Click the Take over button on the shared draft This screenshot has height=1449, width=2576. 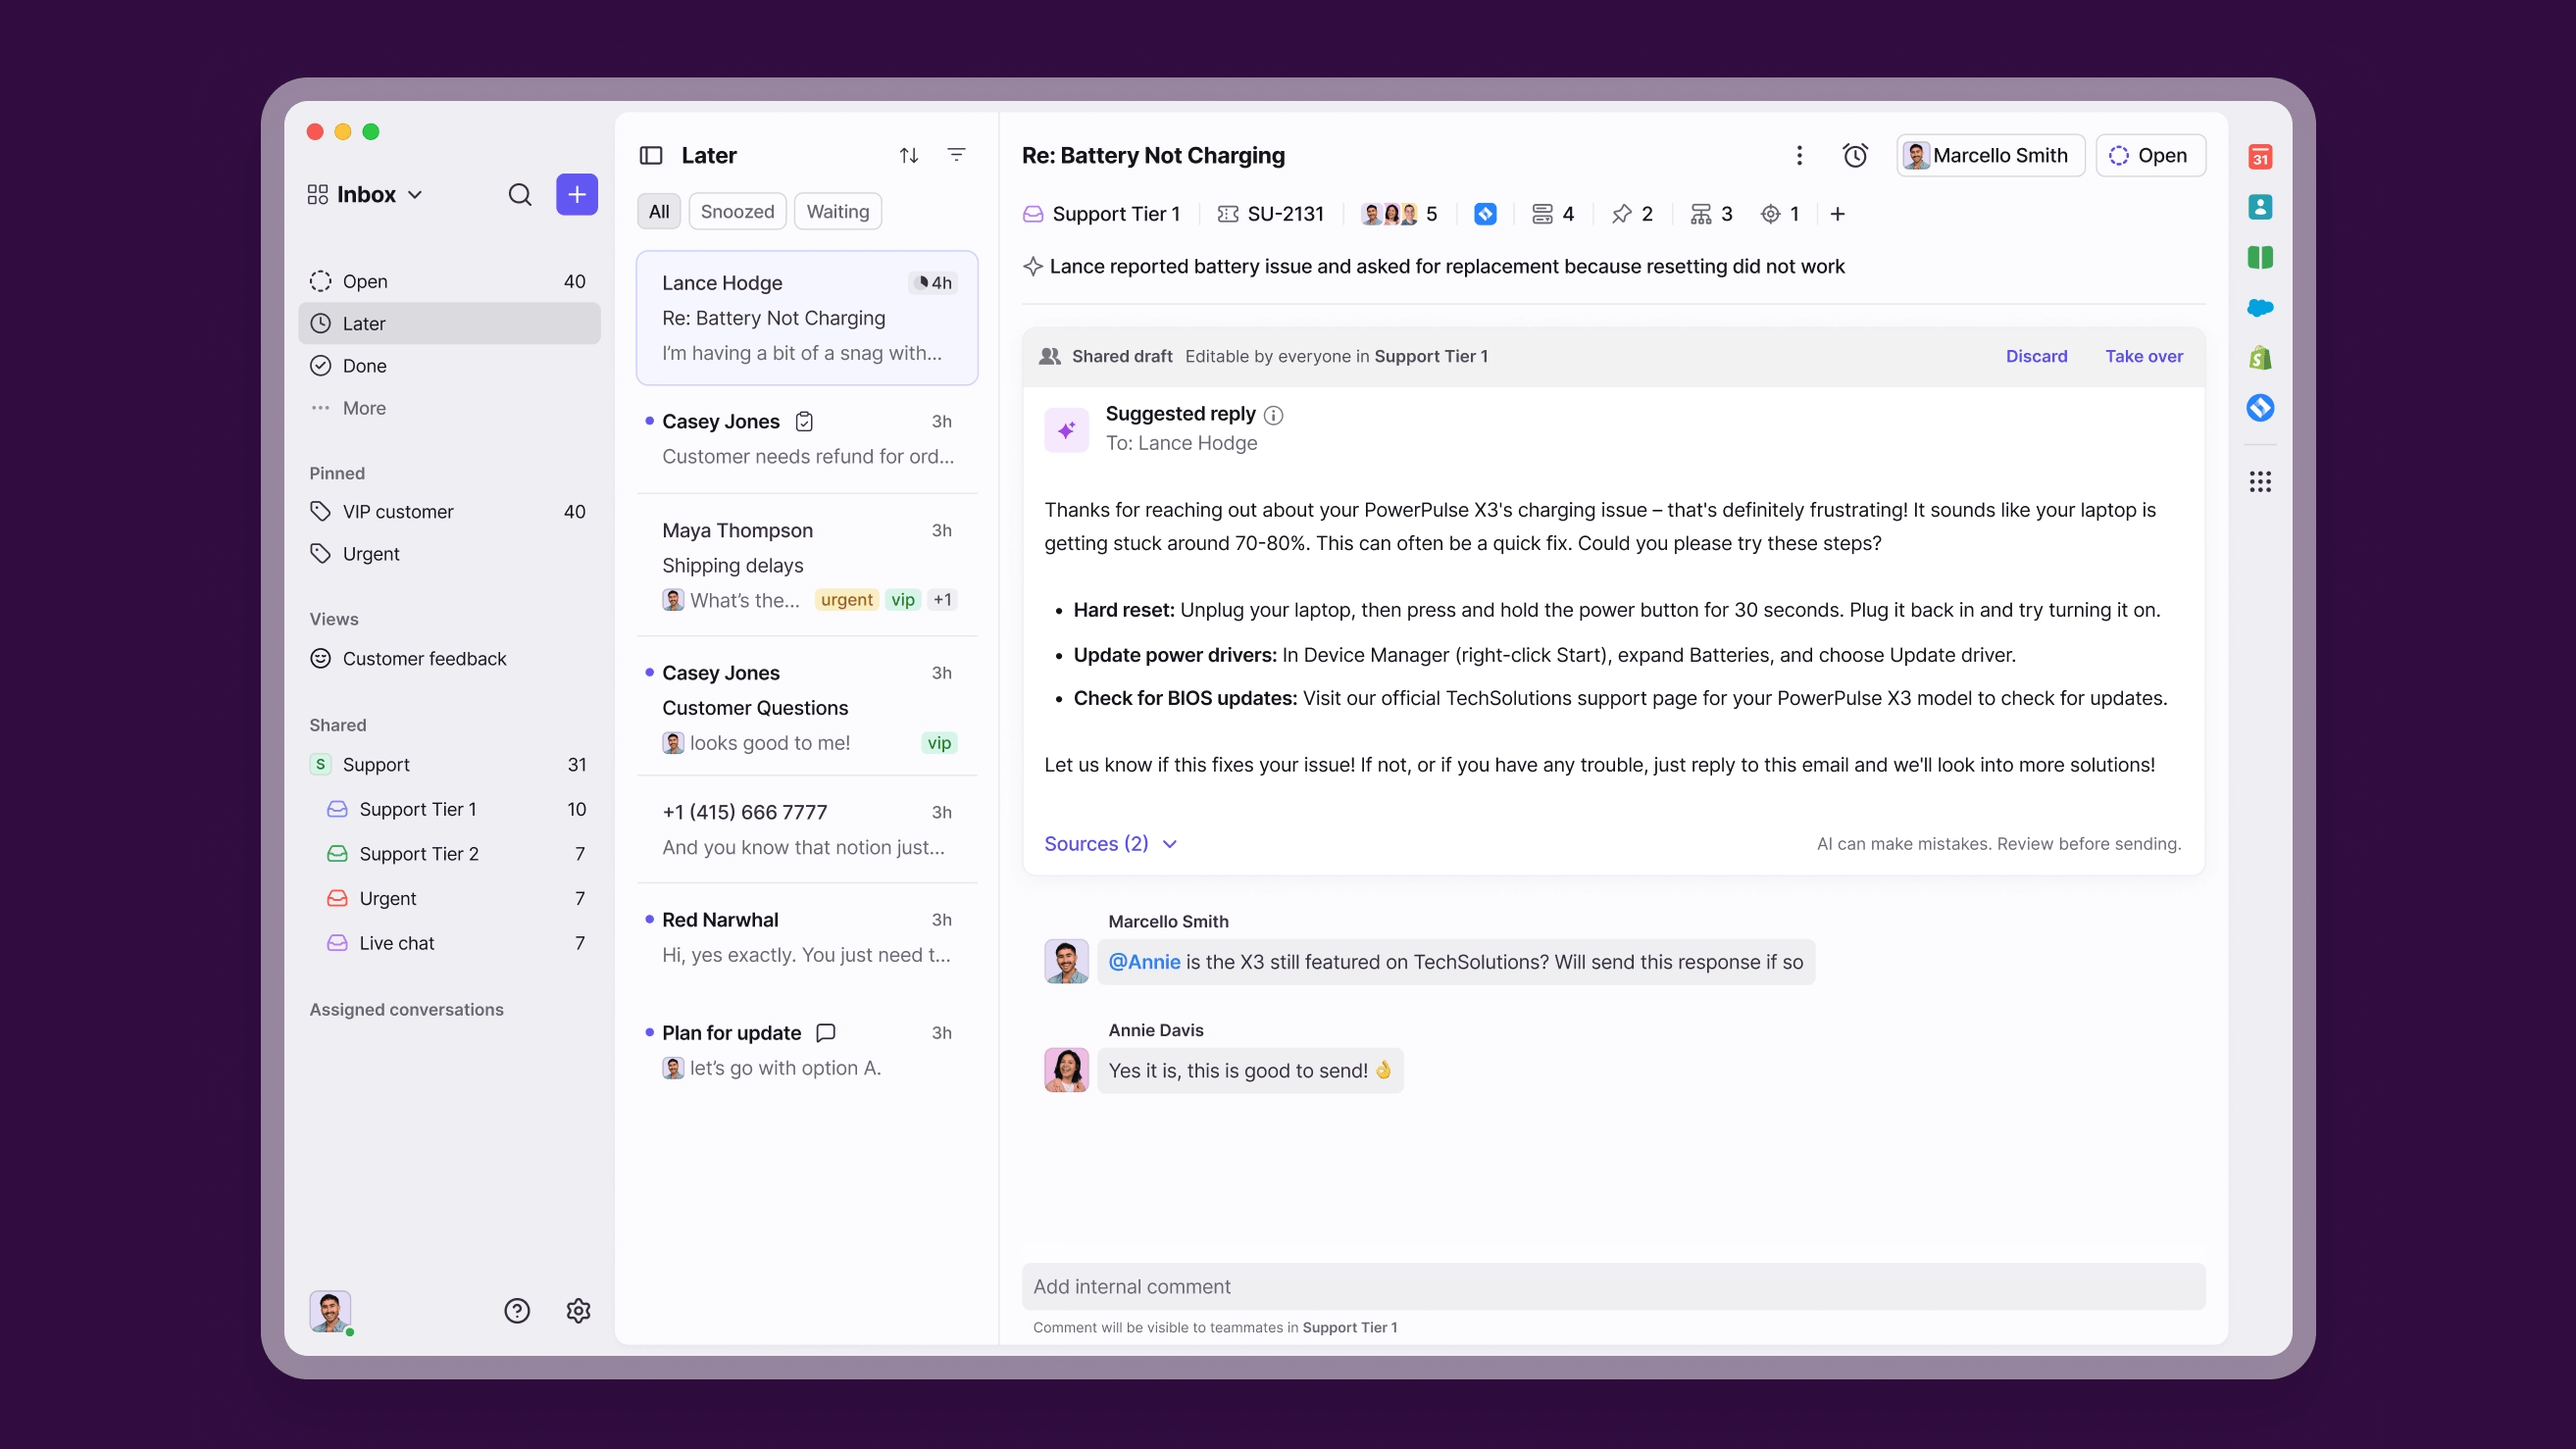(2143, 356)
